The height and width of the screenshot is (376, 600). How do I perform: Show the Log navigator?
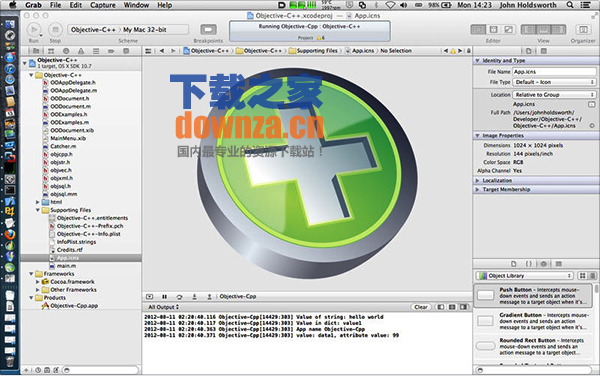coord(126,51)
